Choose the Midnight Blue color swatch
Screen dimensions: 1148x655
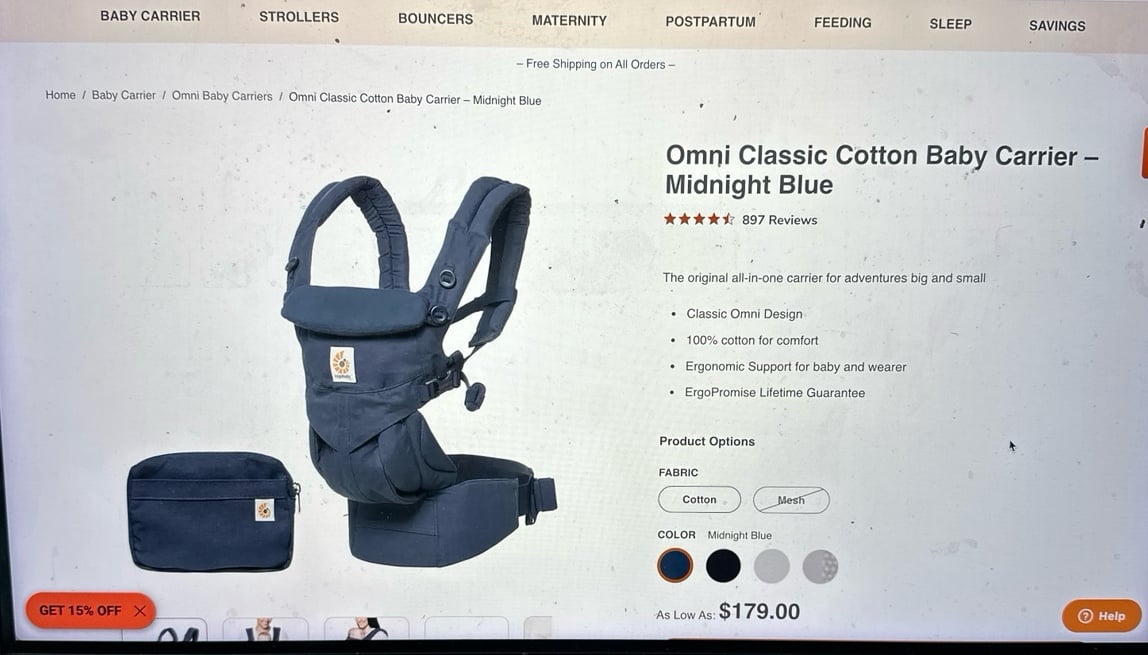pyautogui.click(x=674, y=566)
